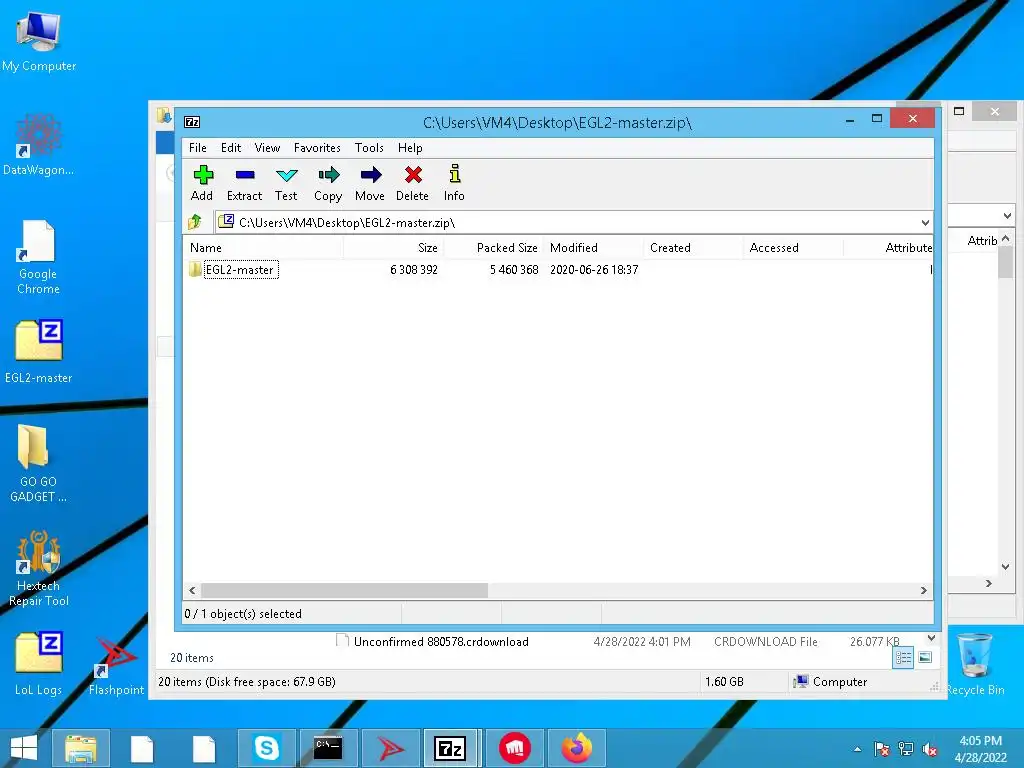Open Recycle Bin on desktop
Viewport: 1024px width, 768px height.
(x=976, y=665)
